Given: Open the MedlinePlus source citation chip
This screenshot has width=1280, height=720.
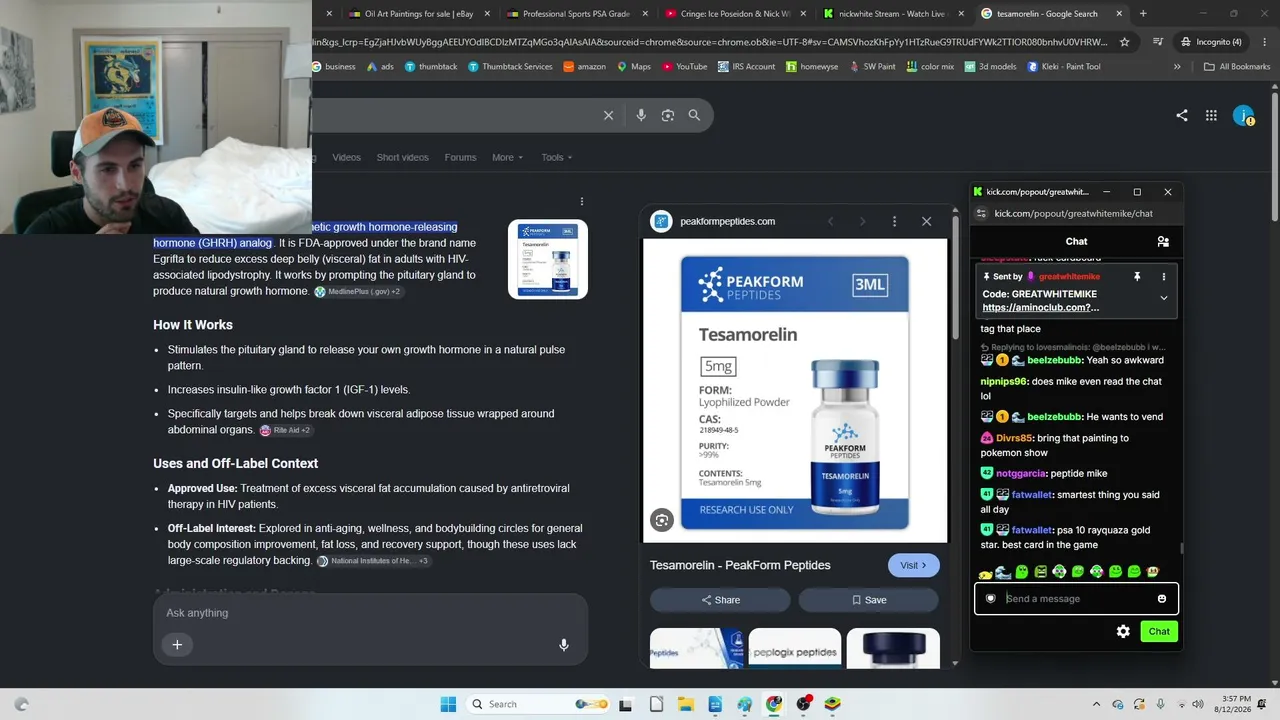Looking at the screenshot, I should pyautogui.click(x=358, y=292).
